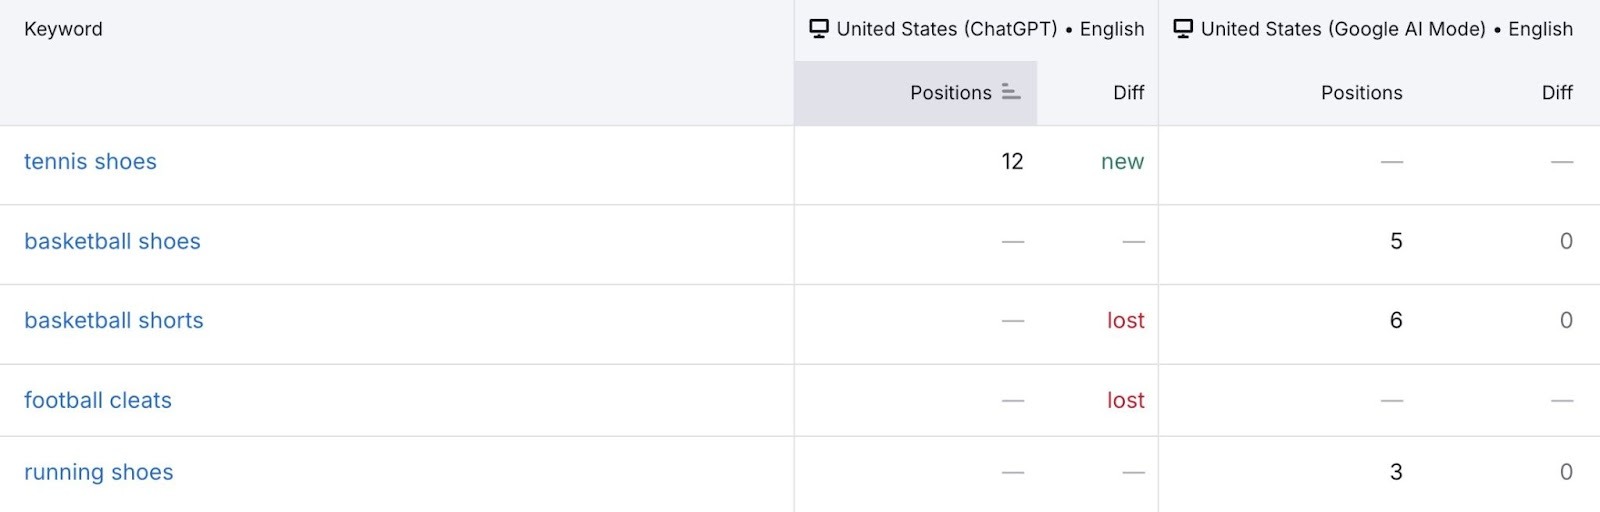Screen dimensions: 1600x512
Task: Sort by Google AI Mode Diff column
Action: pyautogui.click(x=1556, y=93)
